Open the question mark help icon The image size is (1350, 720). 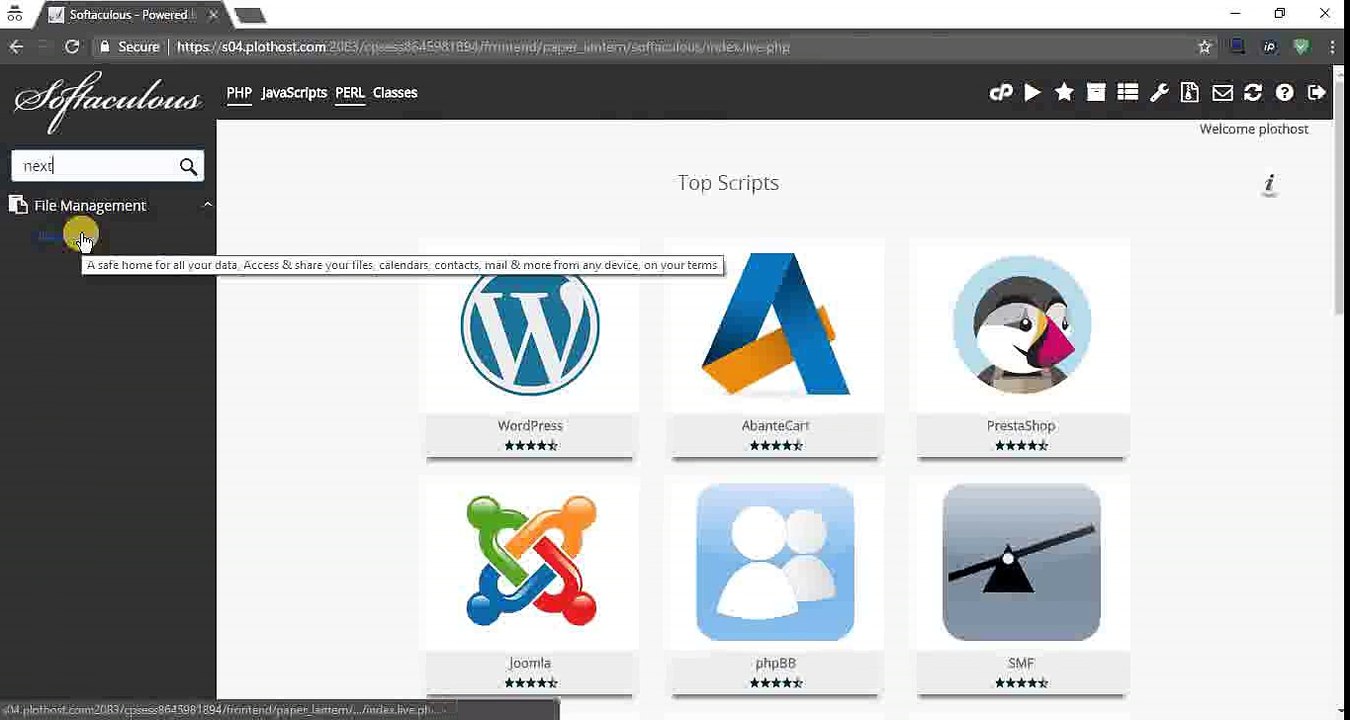pos(1285,93)
